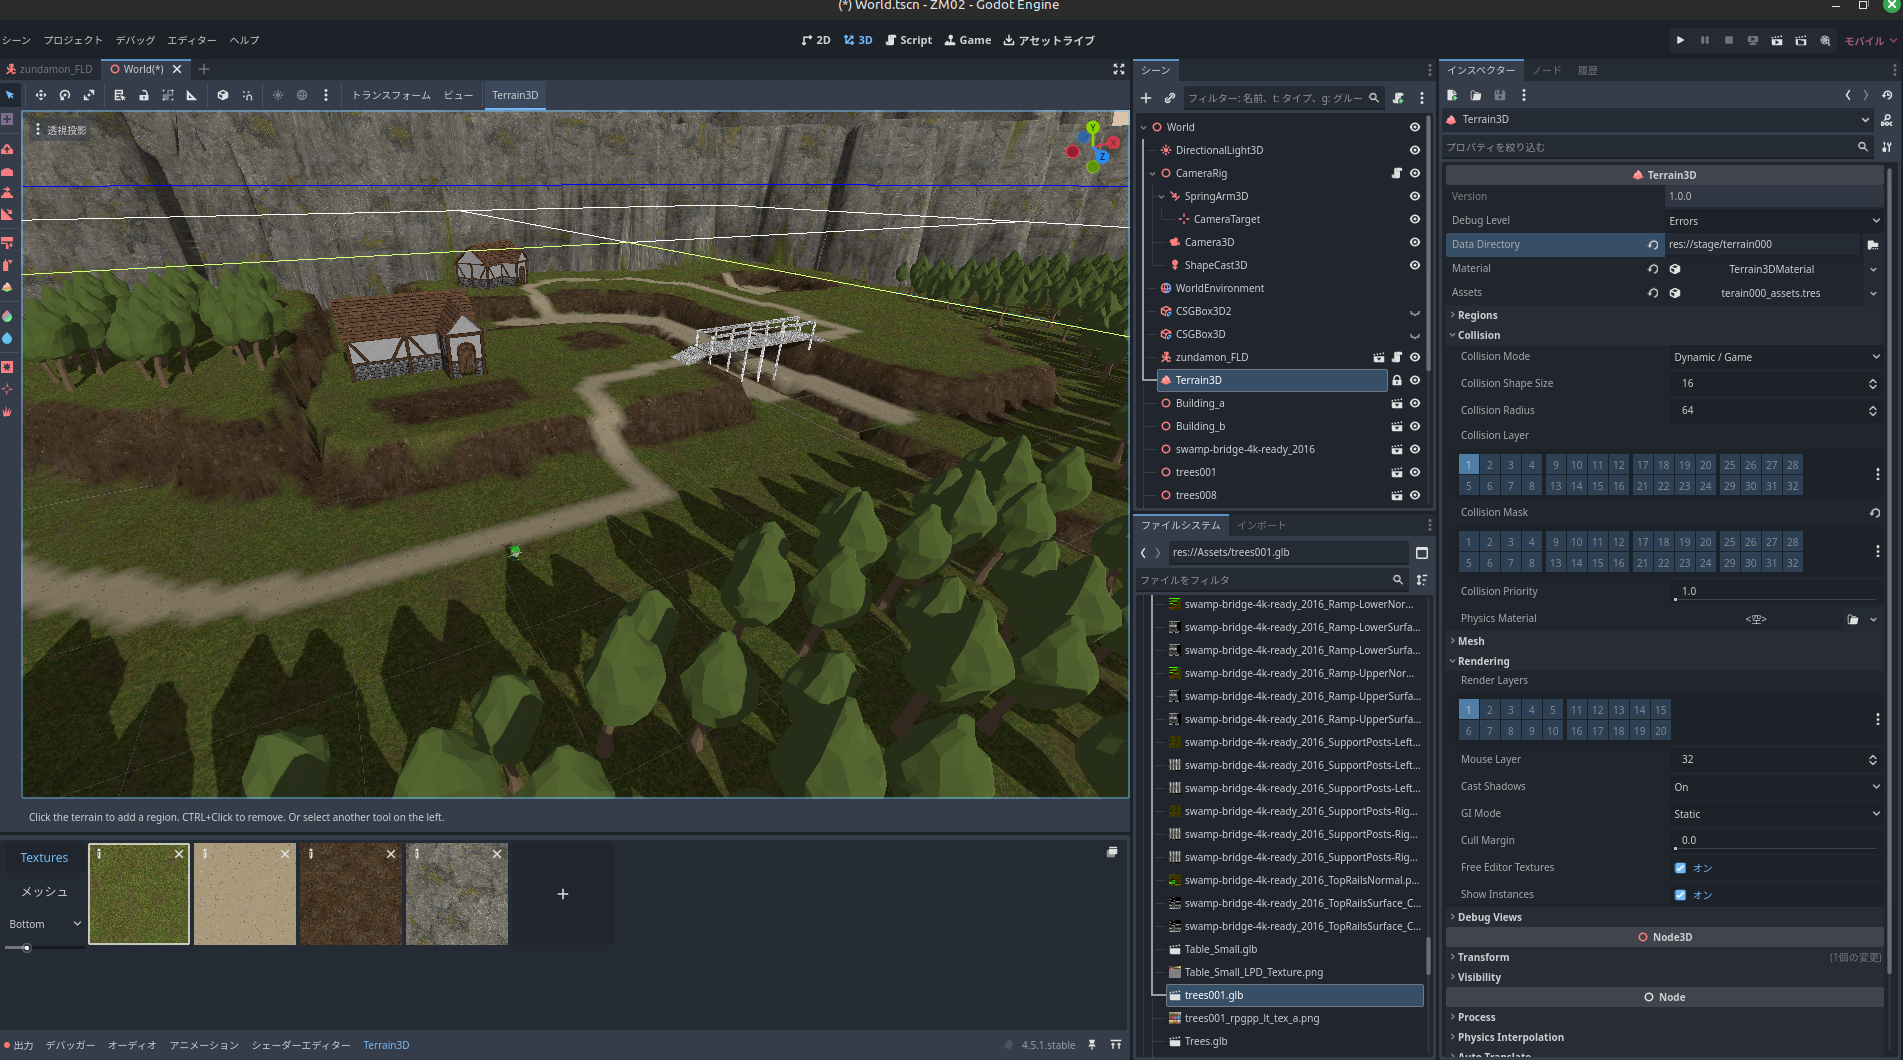Image resolution: width=1903 pixels, height=1060 pixels.
Task: Click the Run Project play button
Action: (1680, 40)
